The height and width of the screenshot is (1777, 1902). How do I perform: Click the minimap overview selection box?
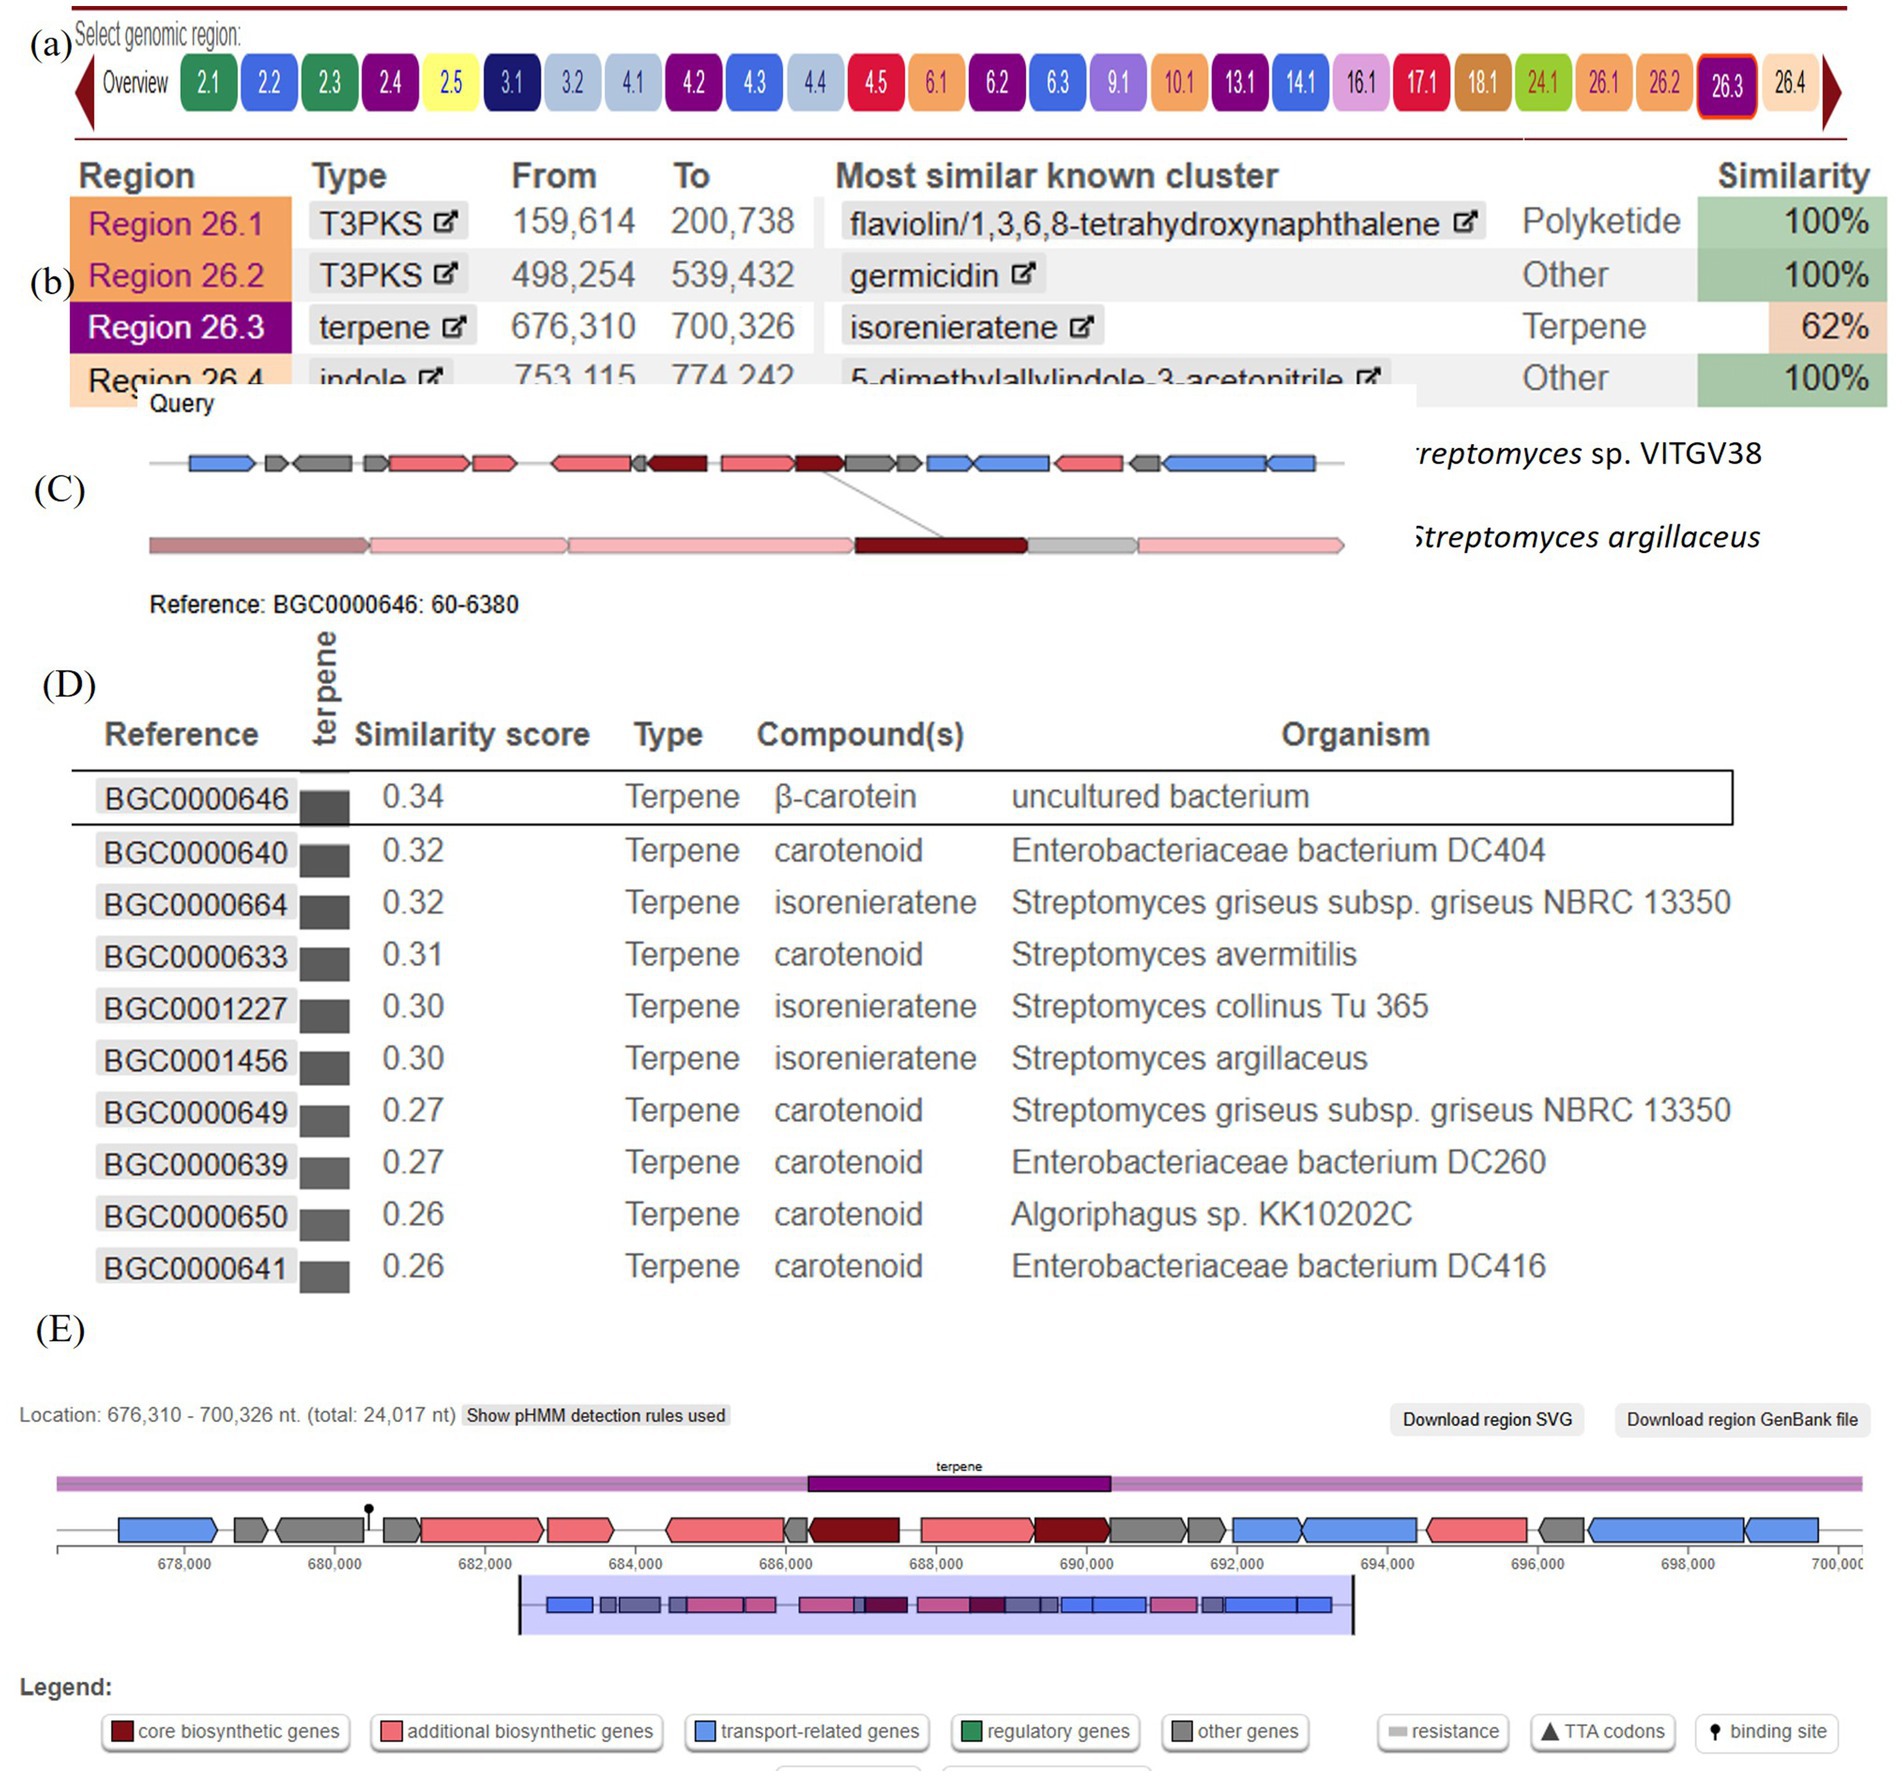click(936, 1604)
